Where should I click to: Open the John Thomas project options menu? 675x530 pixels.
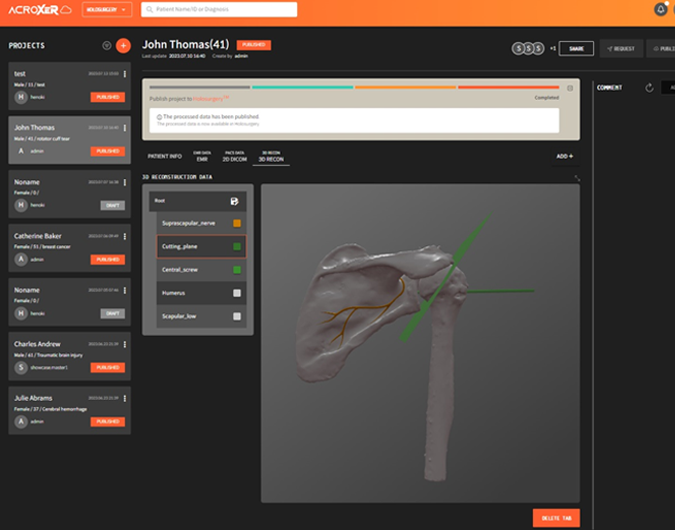124,129
